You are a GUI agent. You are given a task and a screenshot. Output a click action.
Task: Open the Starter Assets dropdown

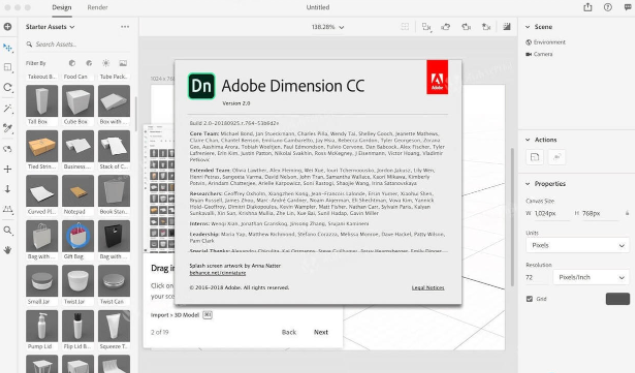[50, 27]
